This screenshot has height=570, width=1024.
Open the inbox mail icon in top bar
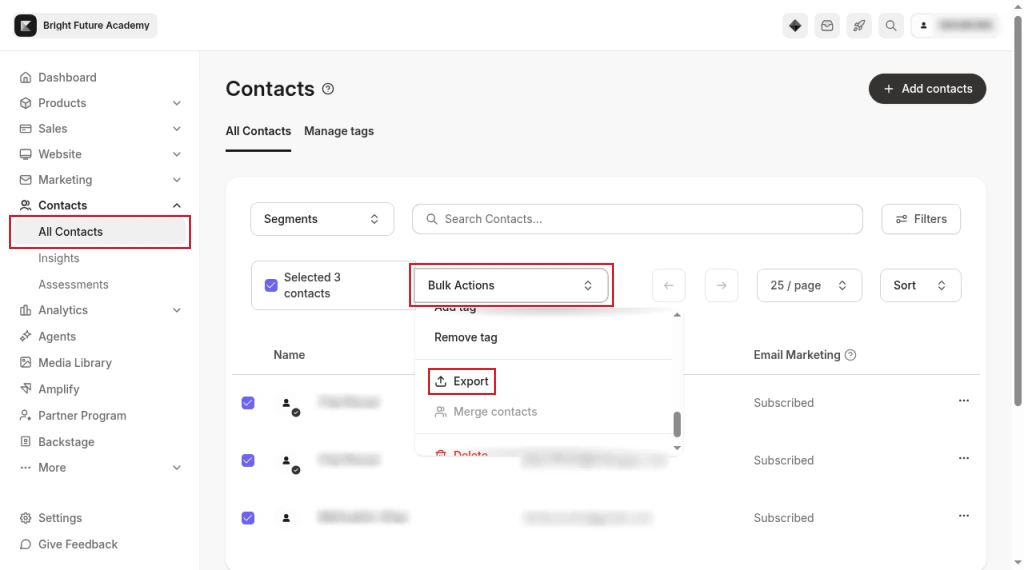pos(827,25)
